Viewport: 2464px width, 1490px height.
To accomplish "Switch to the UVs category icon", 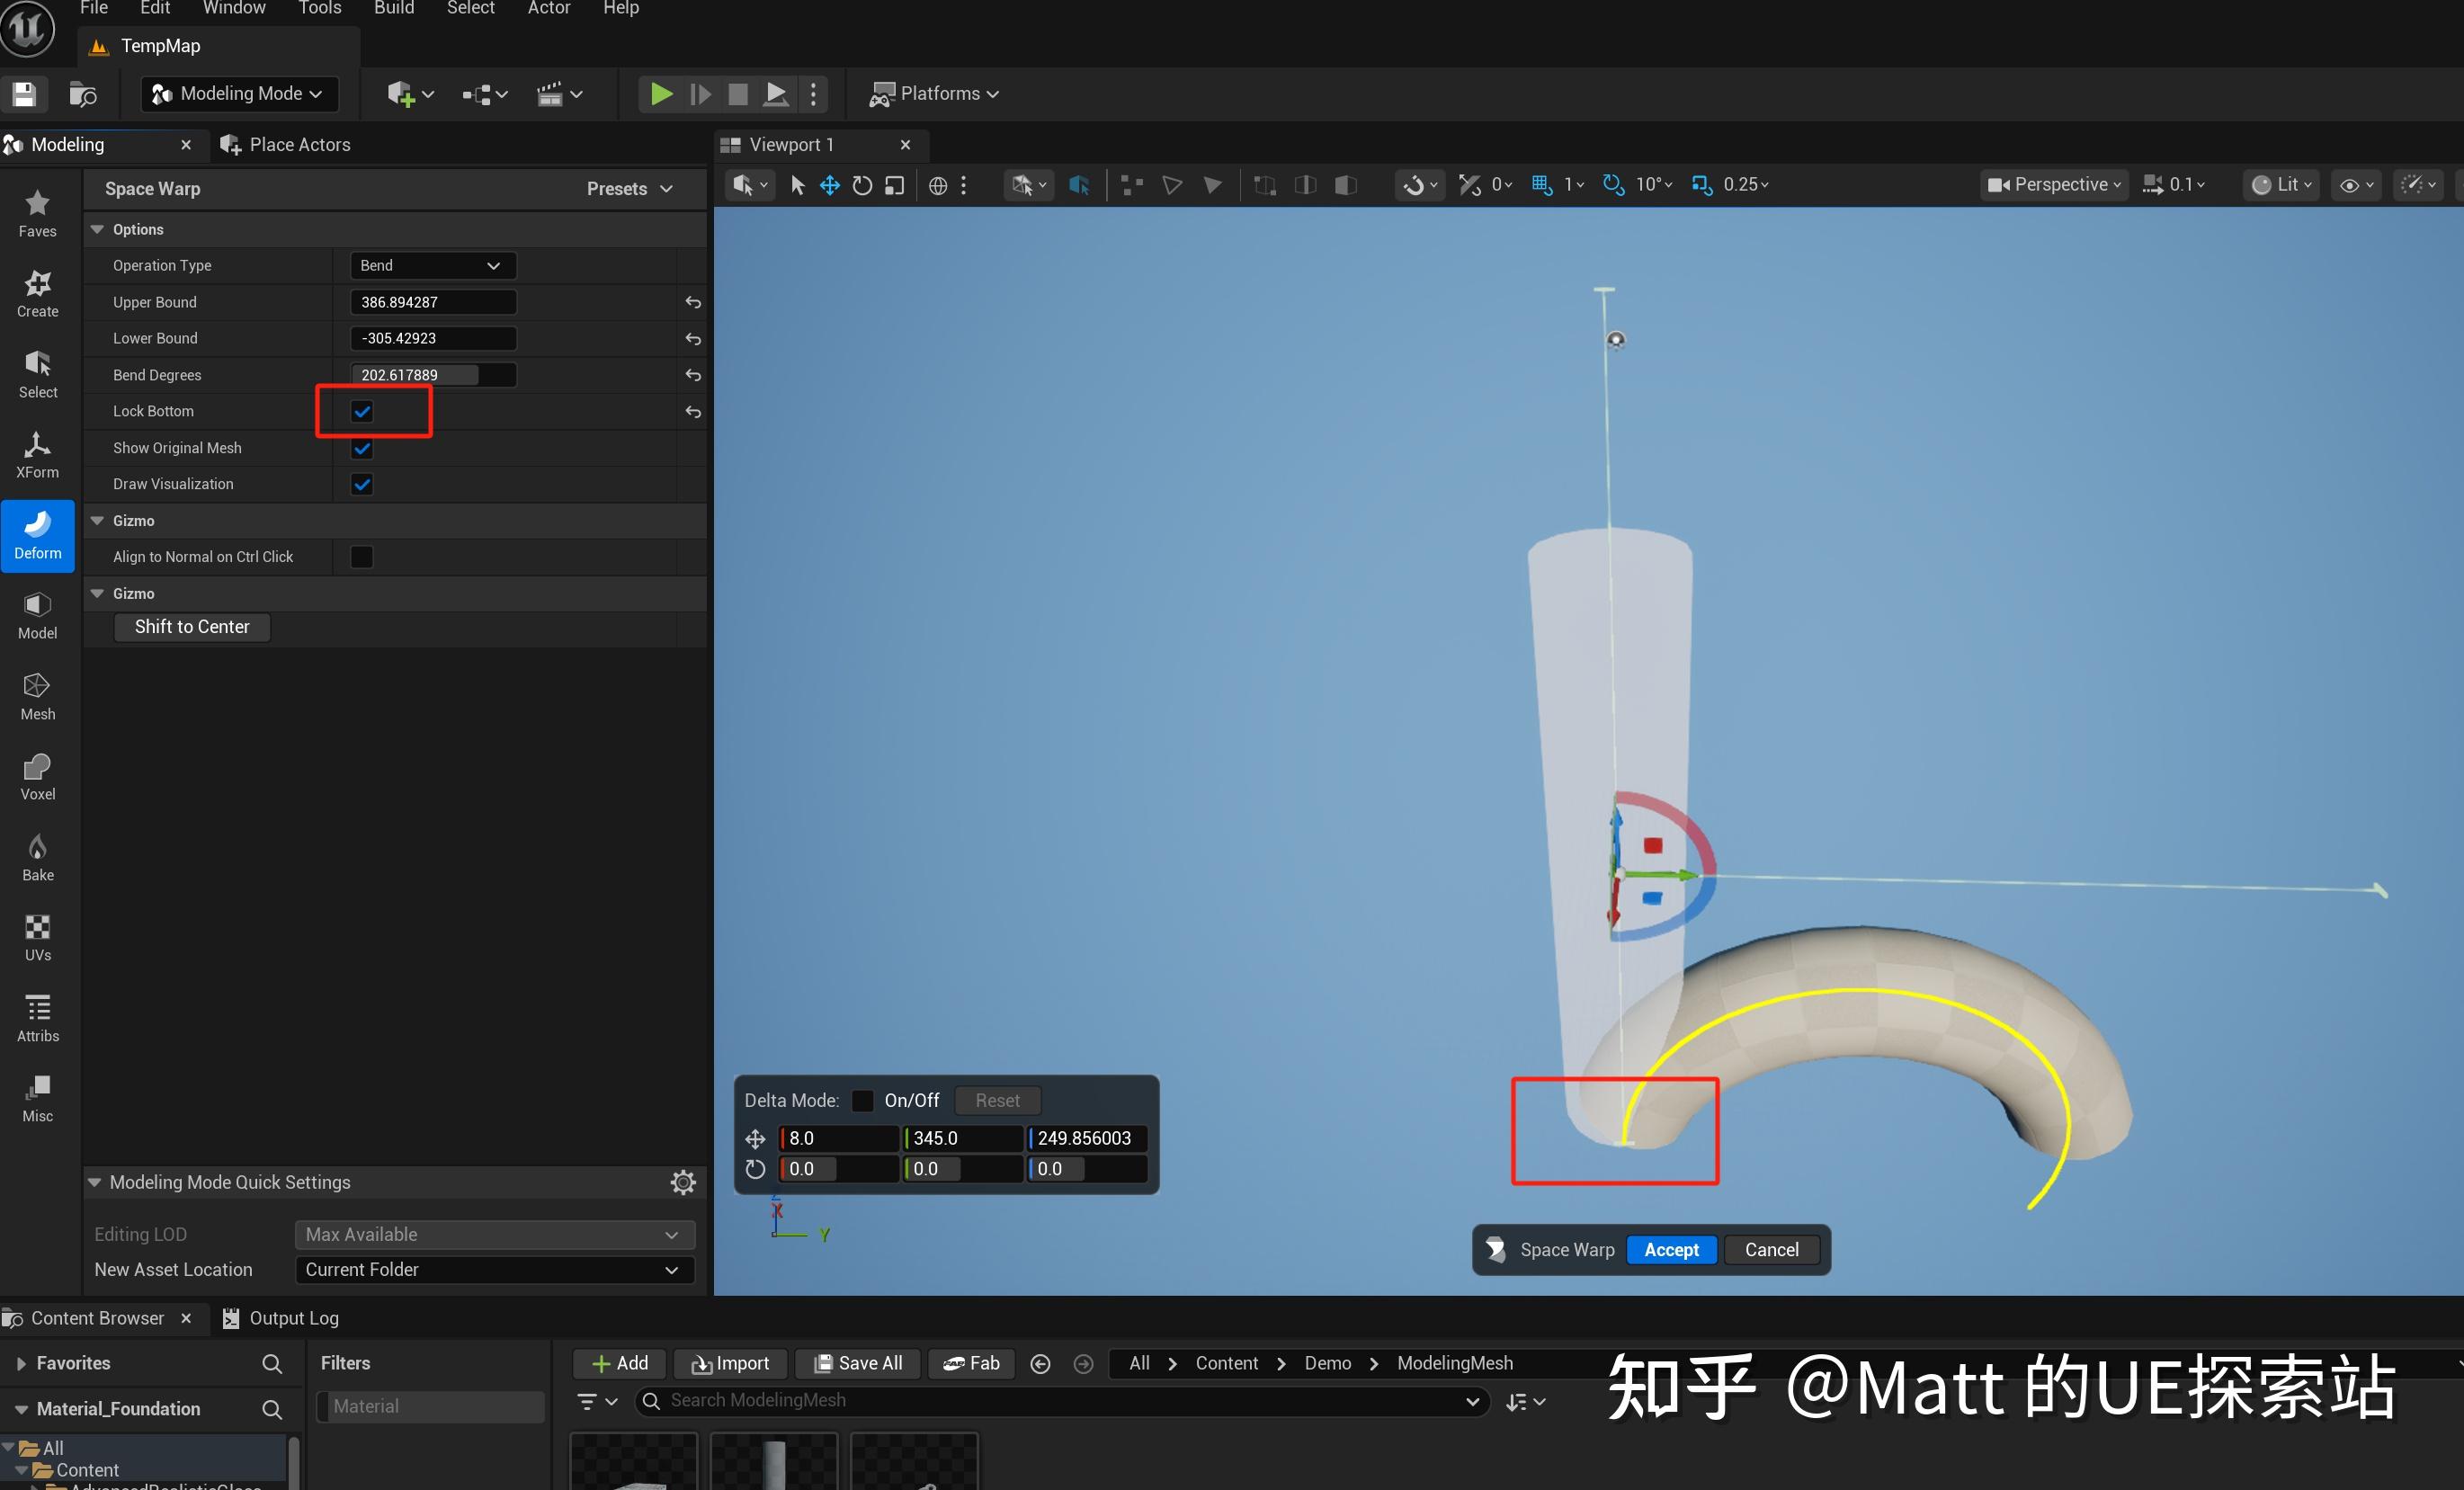I will point(37,936).
